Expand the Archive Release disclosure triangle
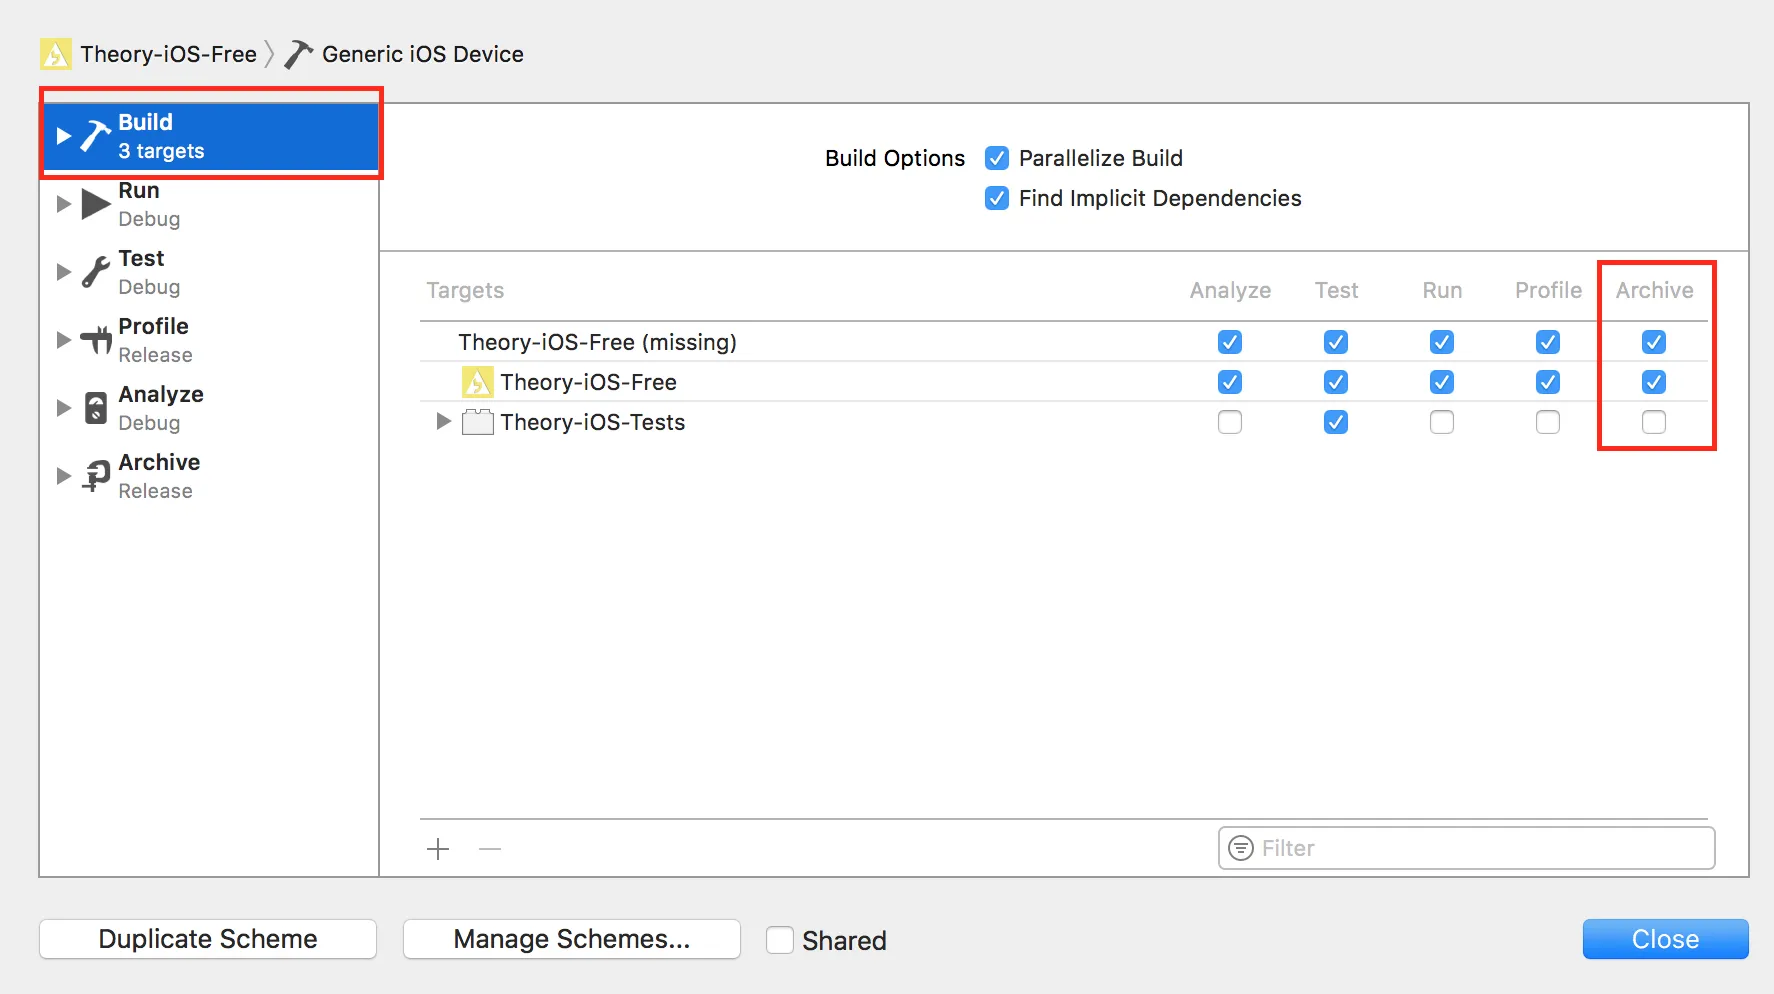Screen dimensions: 1774x994 point(64,476)
